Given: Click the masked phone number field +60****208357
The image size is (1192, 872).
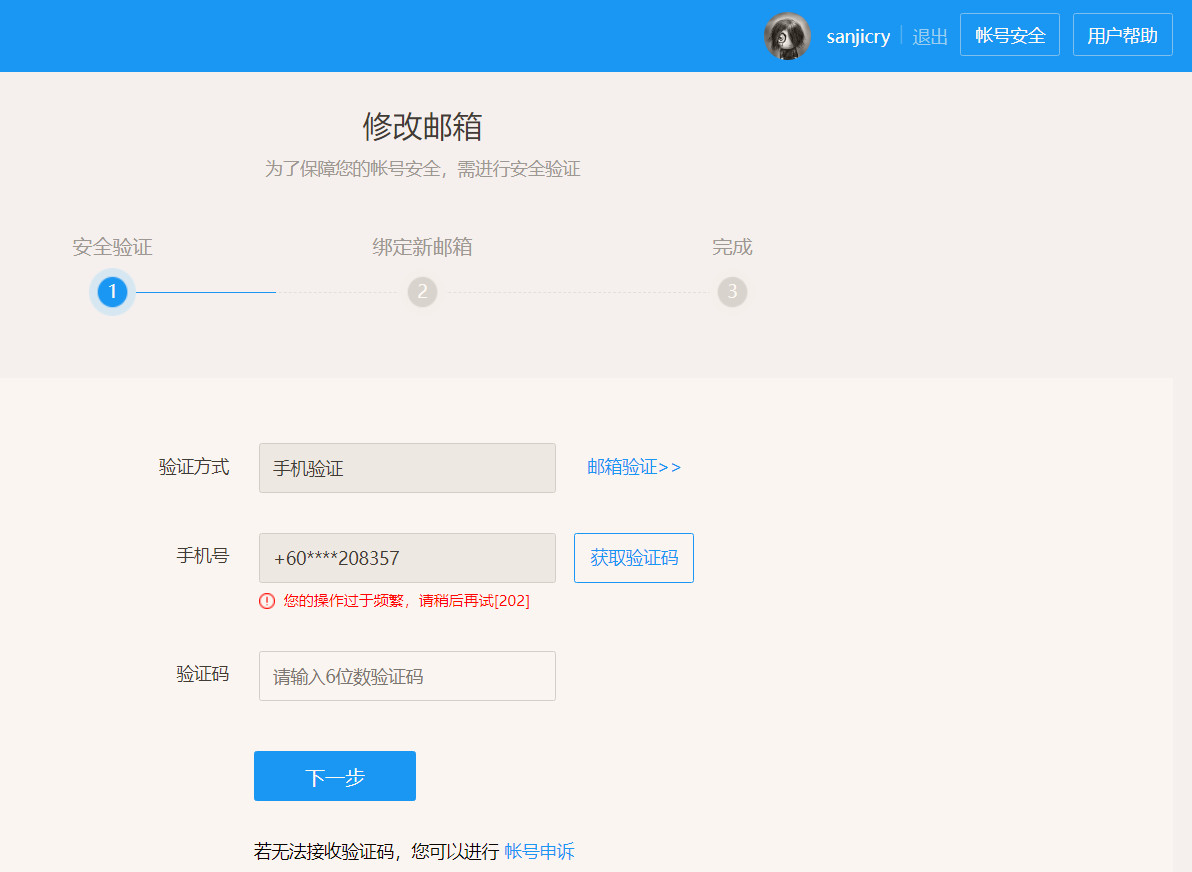Looking at the screenshot, I should (407, 558).
